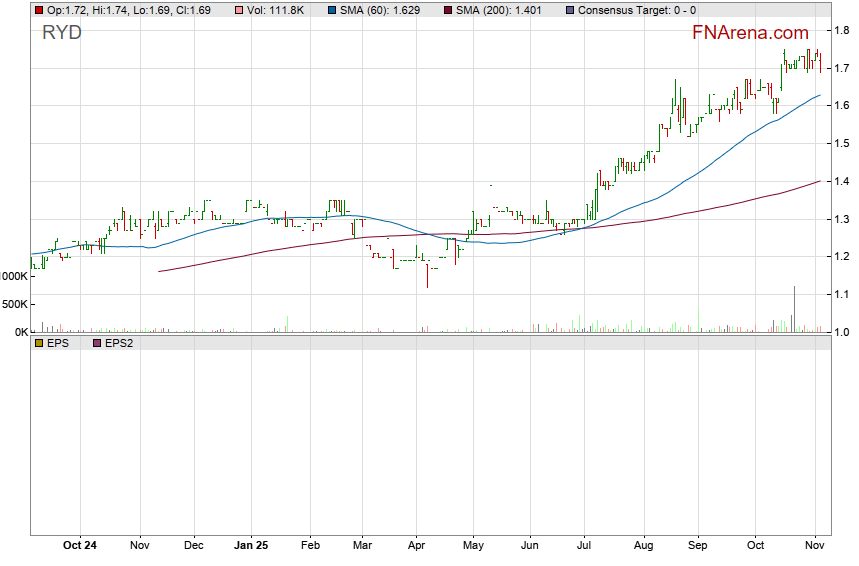
Task: Click the Oct 24 date axis label
Action: tap(79, 546)
